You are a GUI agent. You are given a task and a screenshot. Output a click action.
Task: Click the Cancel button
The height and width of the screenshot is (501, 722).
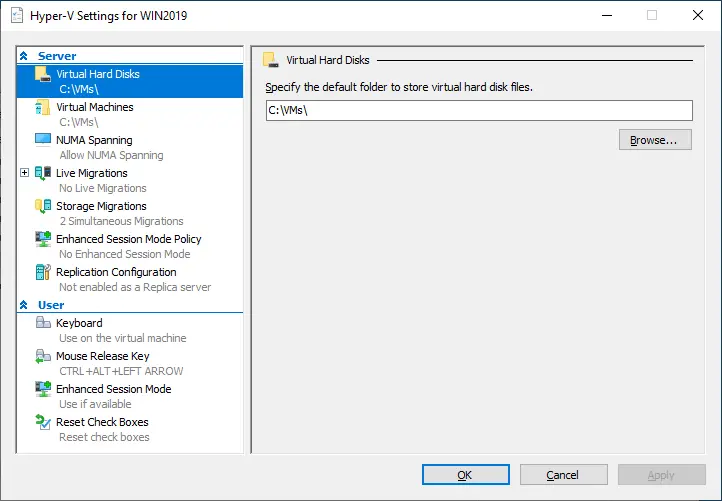point(564,475)
